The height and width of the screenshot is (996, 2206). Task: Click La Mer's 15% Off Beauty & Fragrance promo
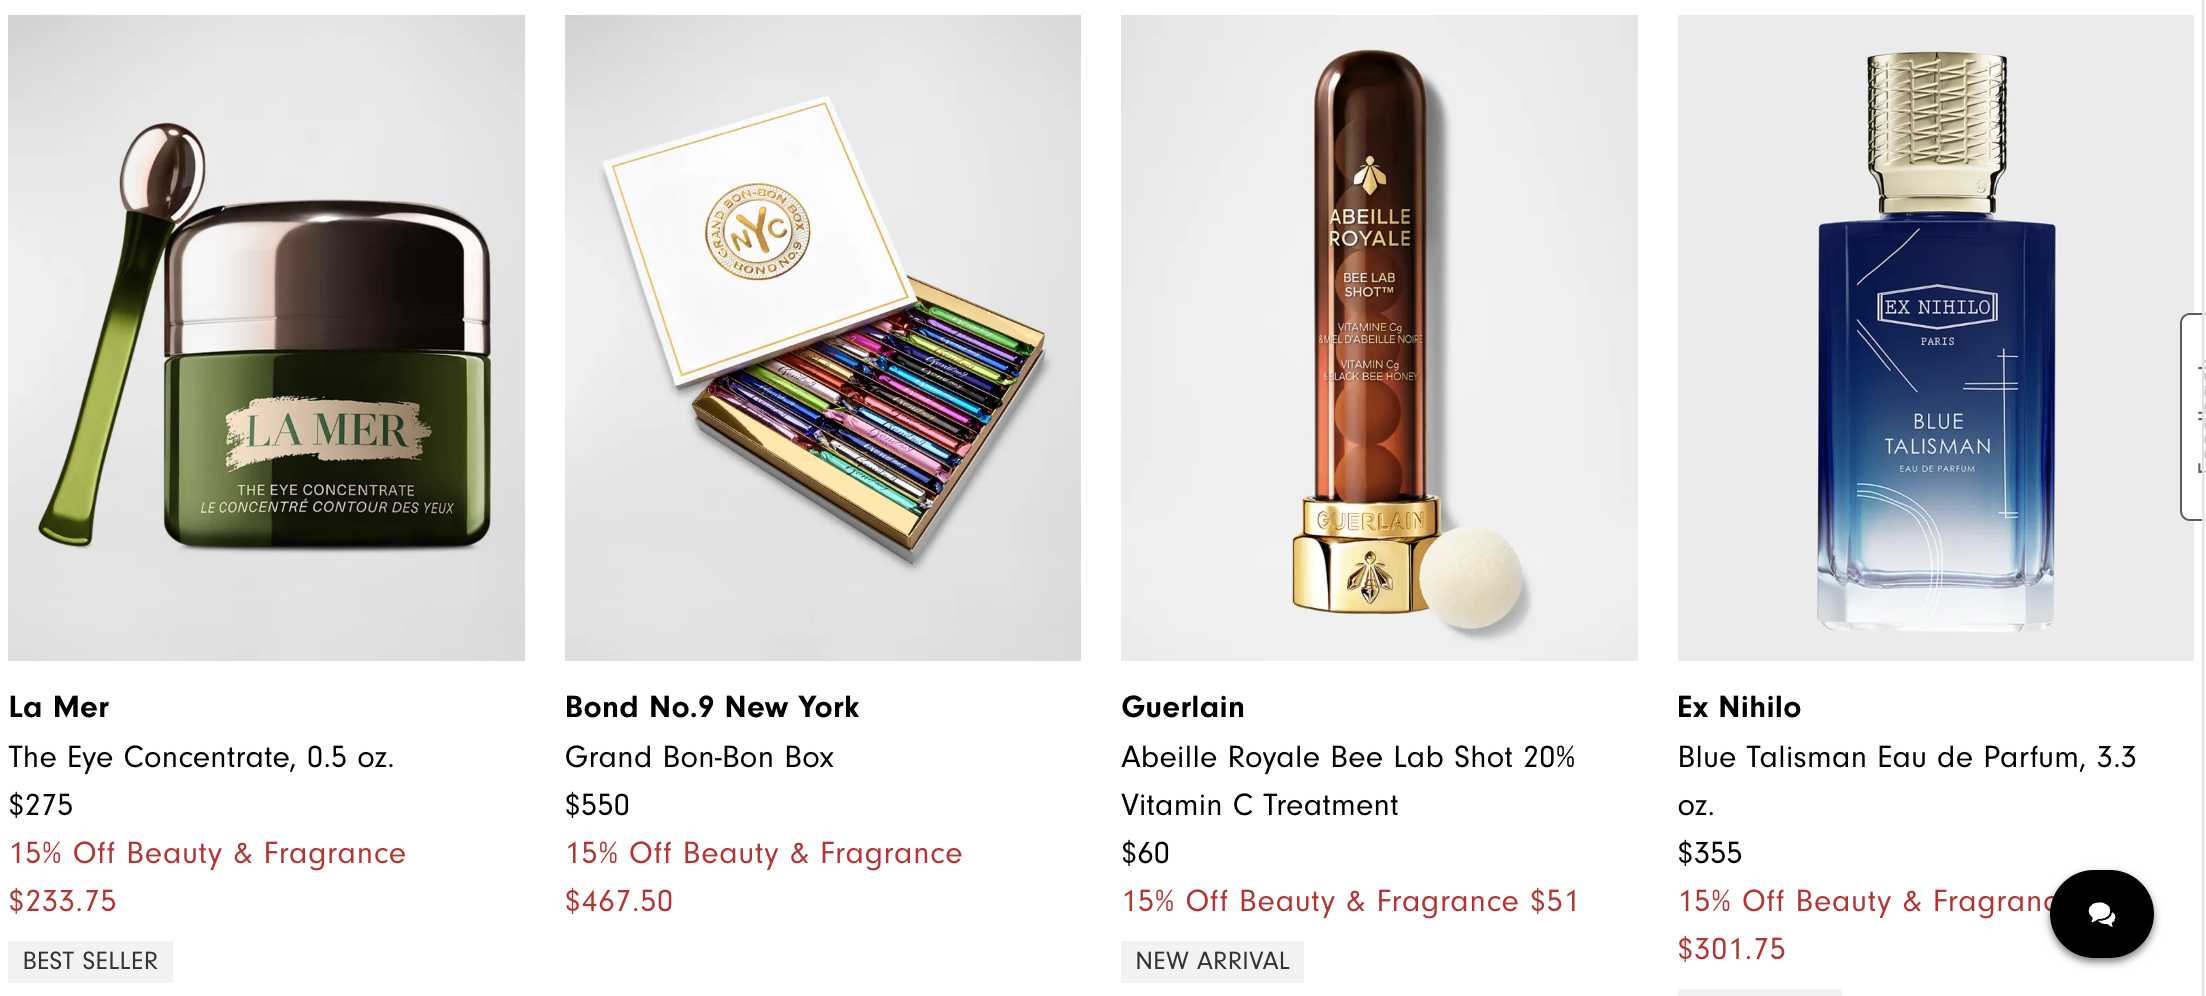coord(207,853)
